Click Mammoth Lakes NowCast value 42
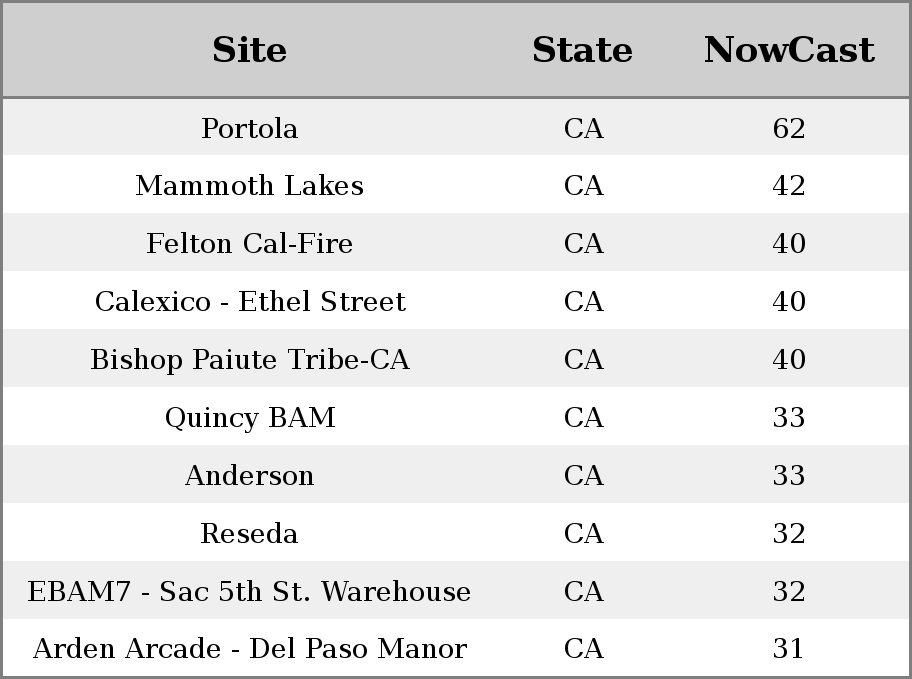The height and width of the screenshot is (679, 912). coord(789,186)
